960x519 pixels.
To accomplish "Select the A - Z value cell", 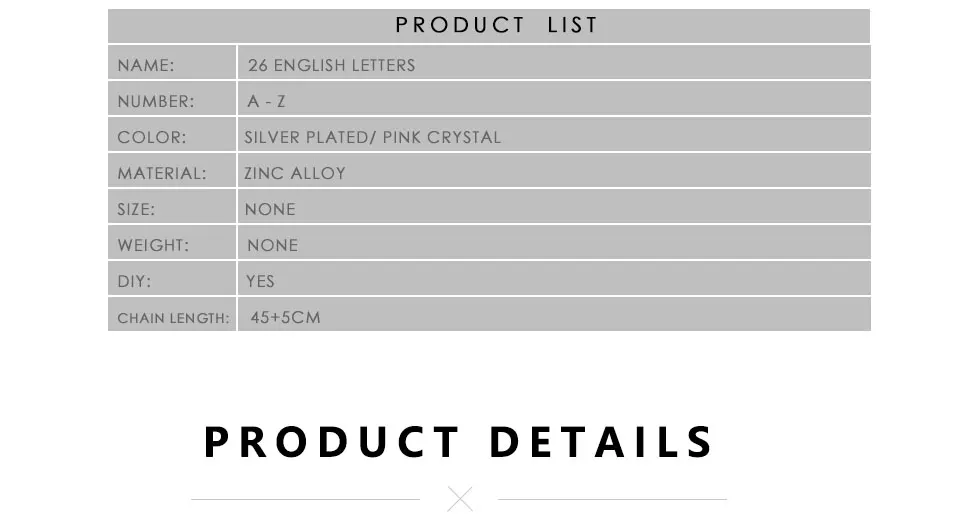I will point(554,99).
